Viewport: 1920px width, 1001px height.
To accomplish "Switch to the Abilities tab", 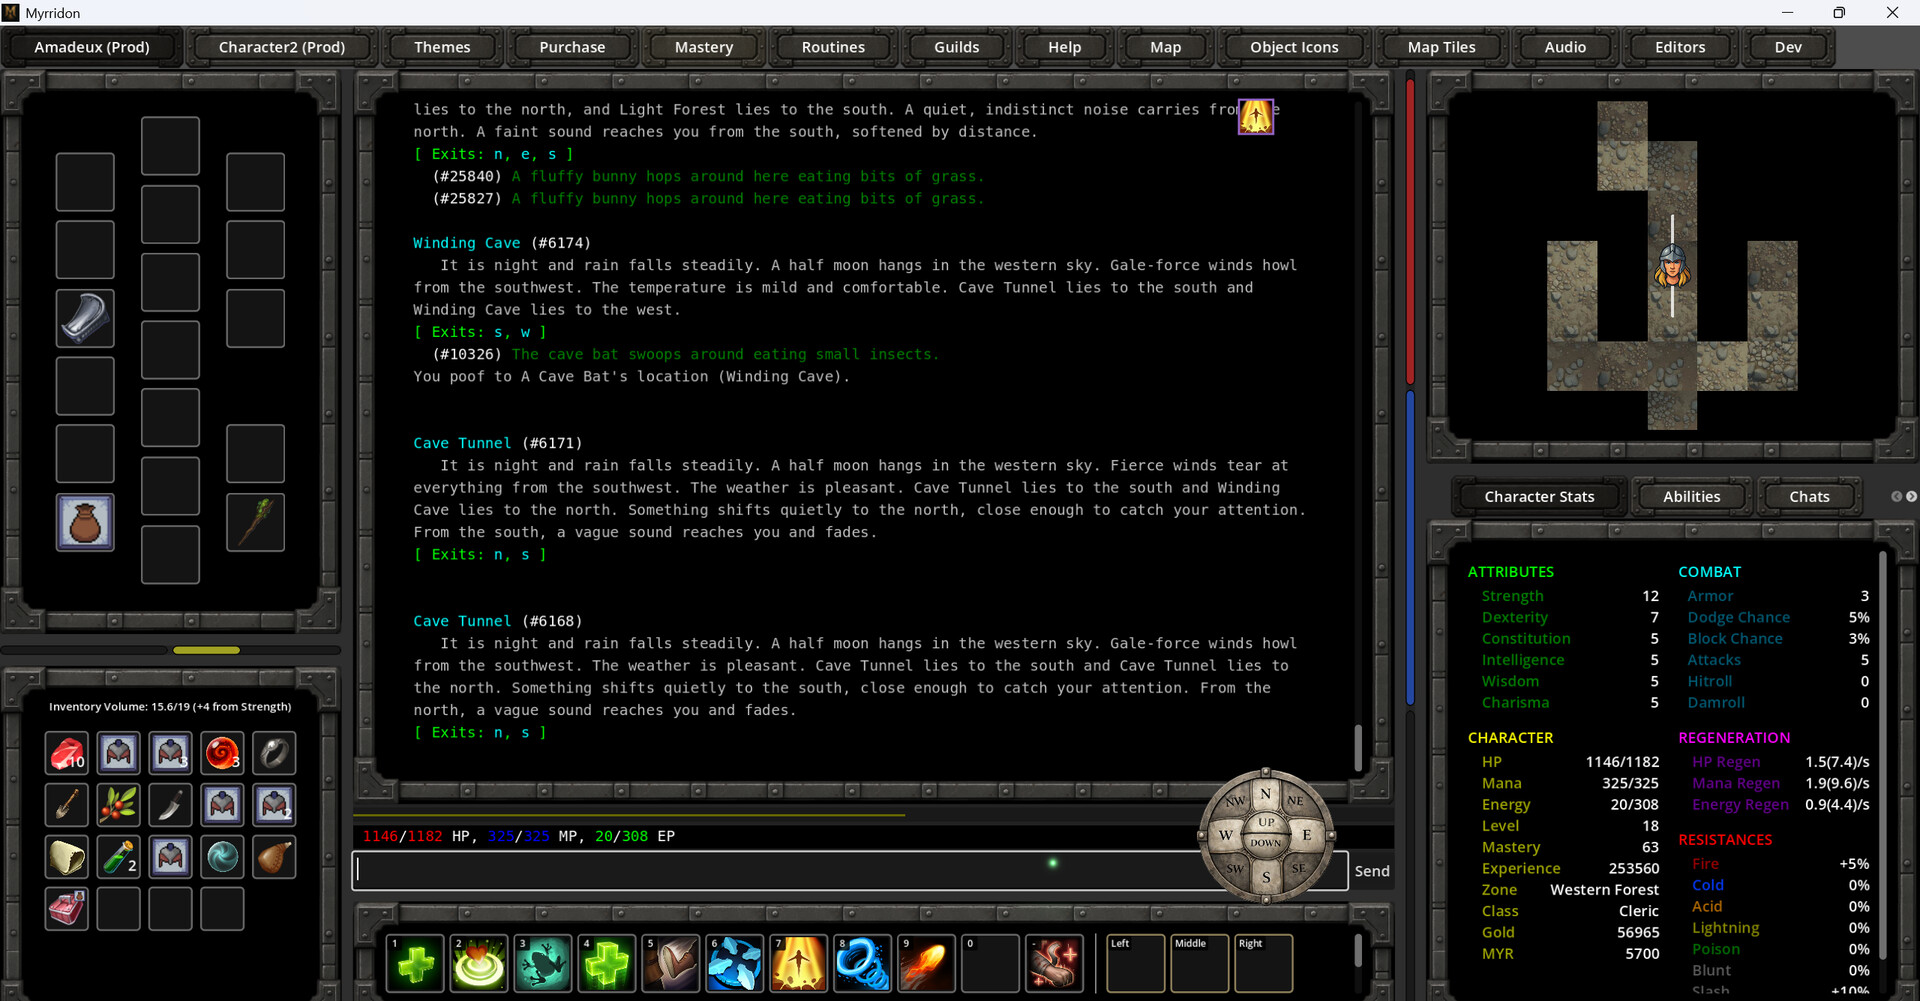I will pos(1691,496).
